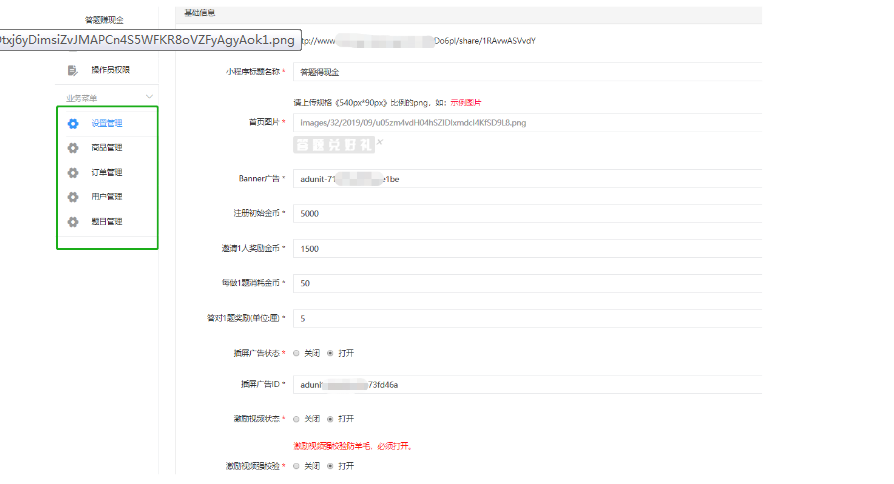Click the 每做1题消耗金币 field showing 50
This screenshot has width=894, height=484.
tap(527, 283)
